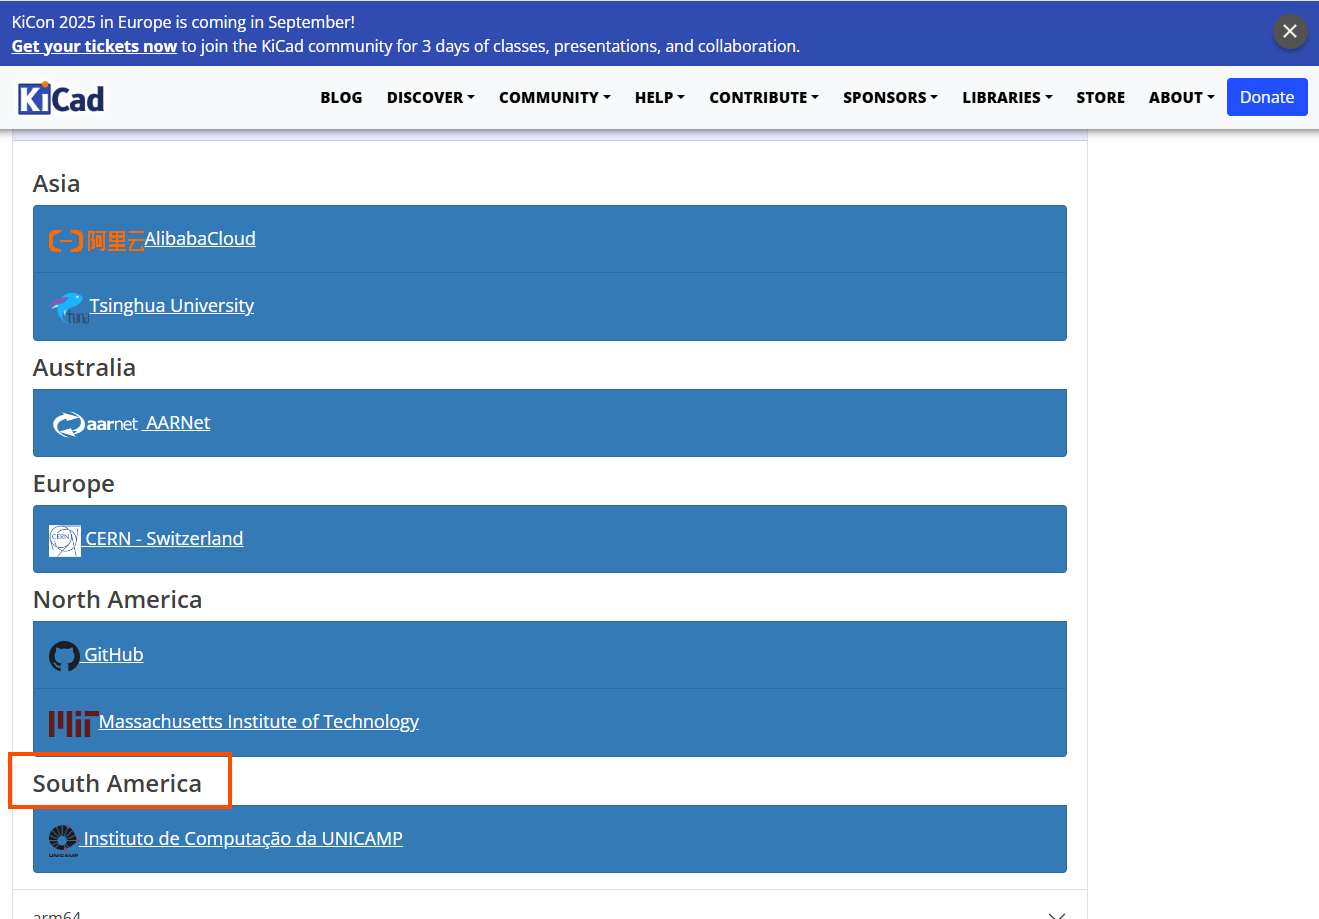Click the GitHub octocat icon
Screen dimensions: 1319x919
coord(64,656)
